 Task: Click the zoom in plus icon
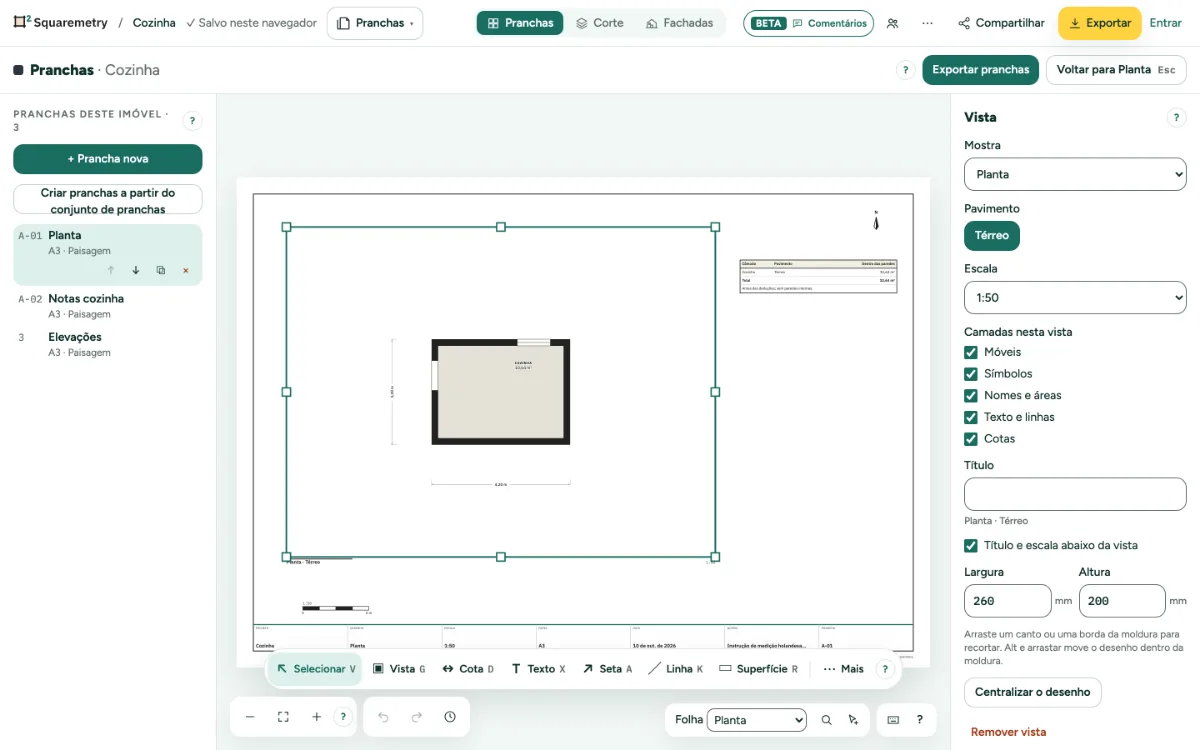(316, 717)
